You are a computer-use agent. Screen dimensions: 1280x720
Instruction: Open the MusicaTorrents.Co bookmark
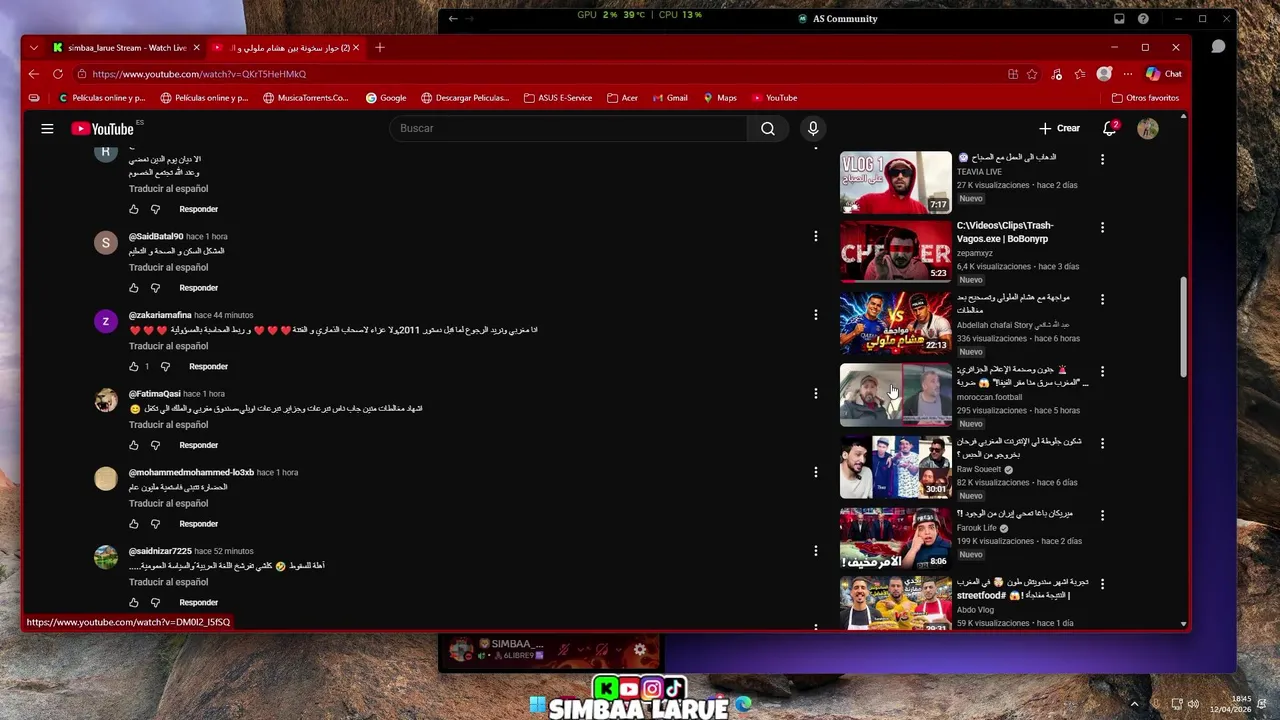(x=305, y=98)
